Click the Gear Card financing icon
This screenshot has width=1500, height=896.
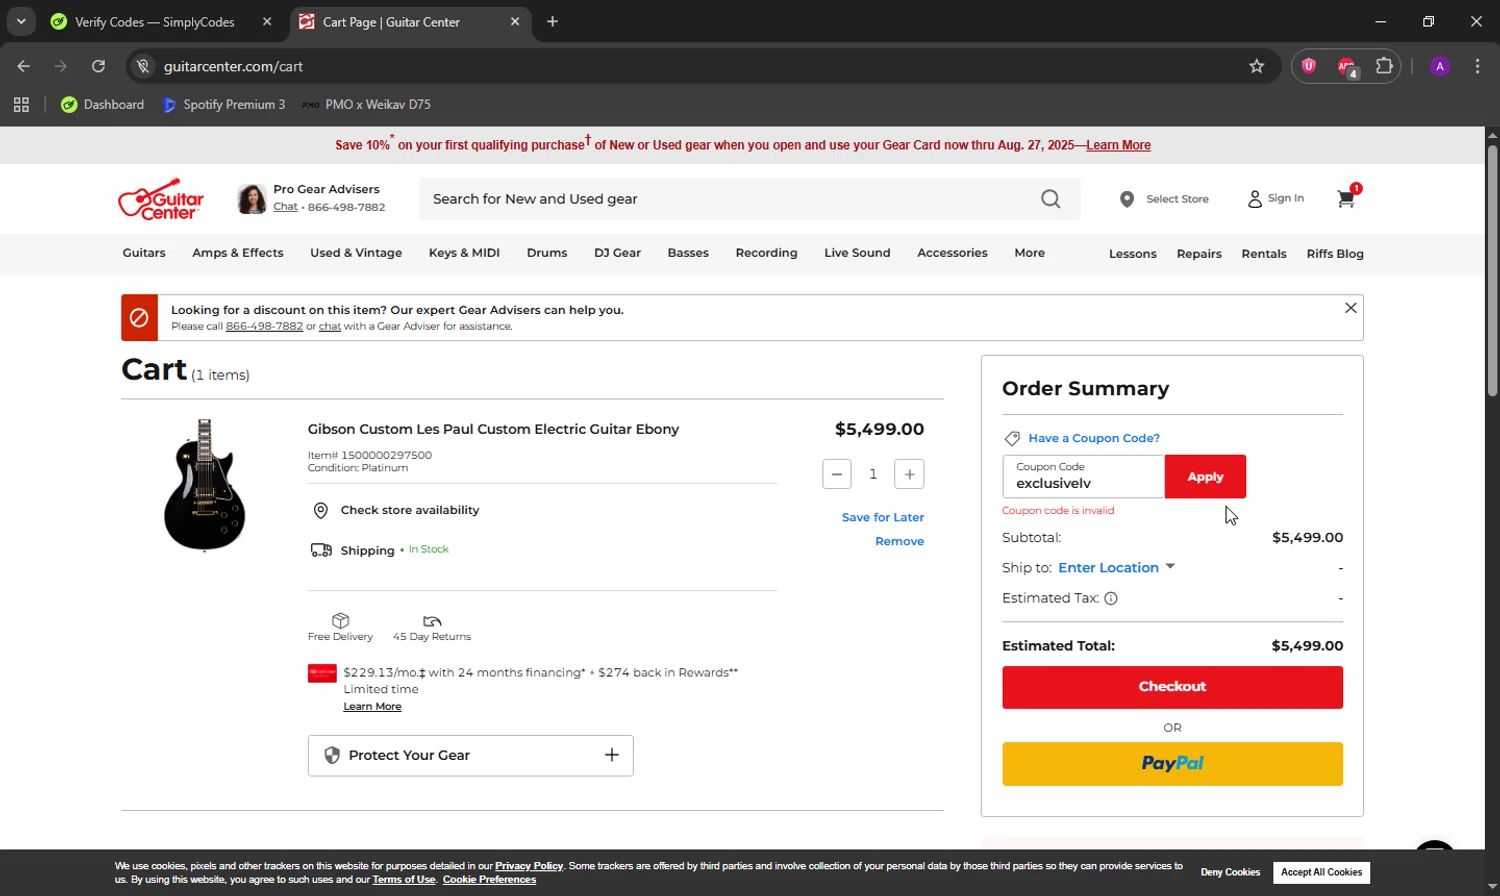click(x=322, y=673)
